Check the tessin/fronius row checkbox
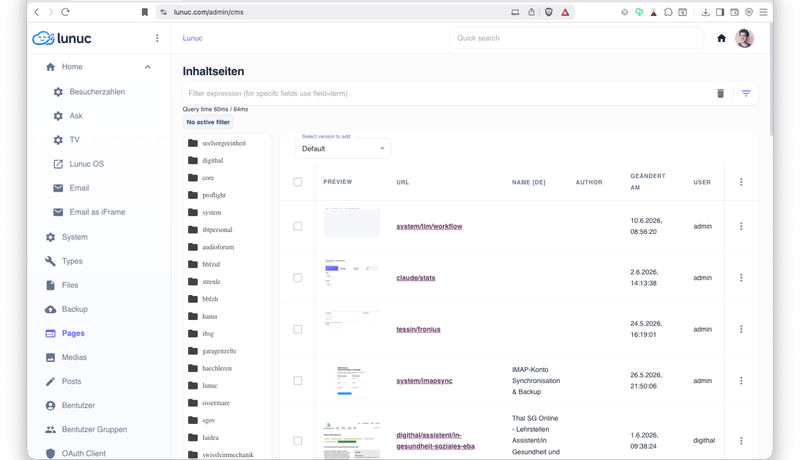Viewport: 800px width, 460px height. click(x=298, y=329)
